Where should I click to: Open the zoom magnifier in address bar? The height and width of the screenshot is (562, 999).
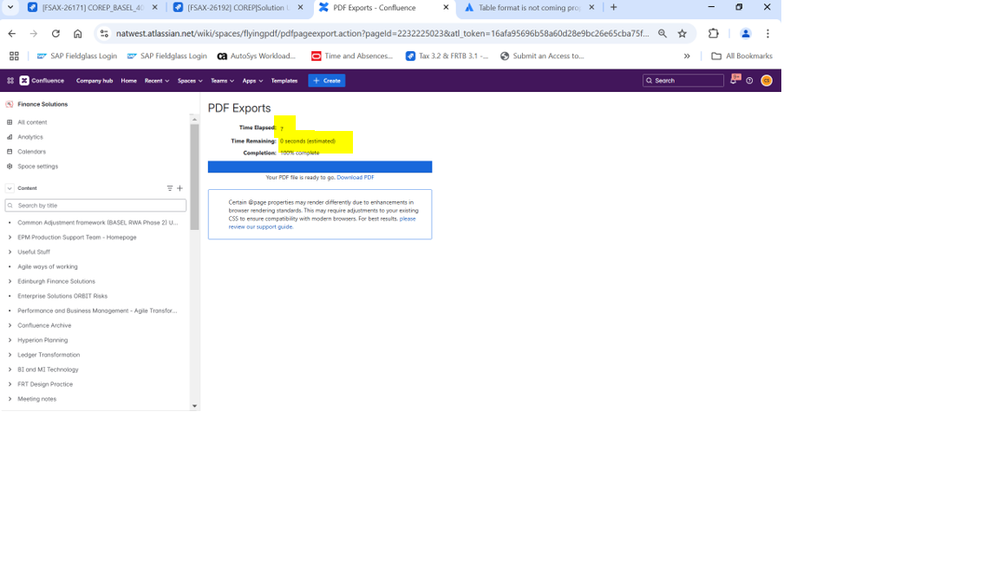663,33
